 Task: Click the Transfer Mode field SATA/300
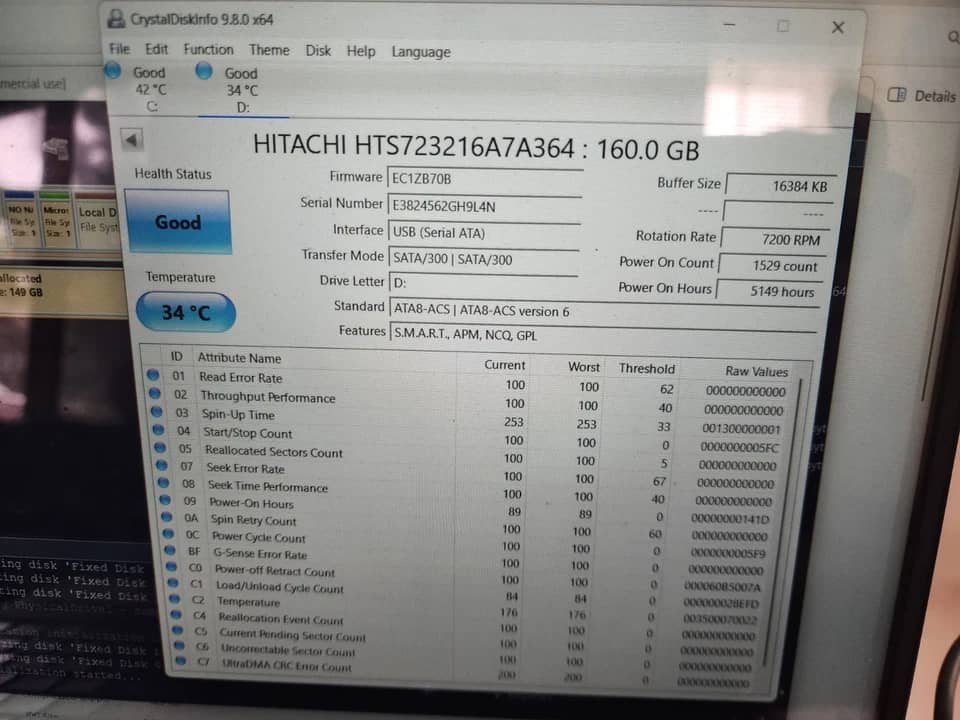click(x=484, y=259)
